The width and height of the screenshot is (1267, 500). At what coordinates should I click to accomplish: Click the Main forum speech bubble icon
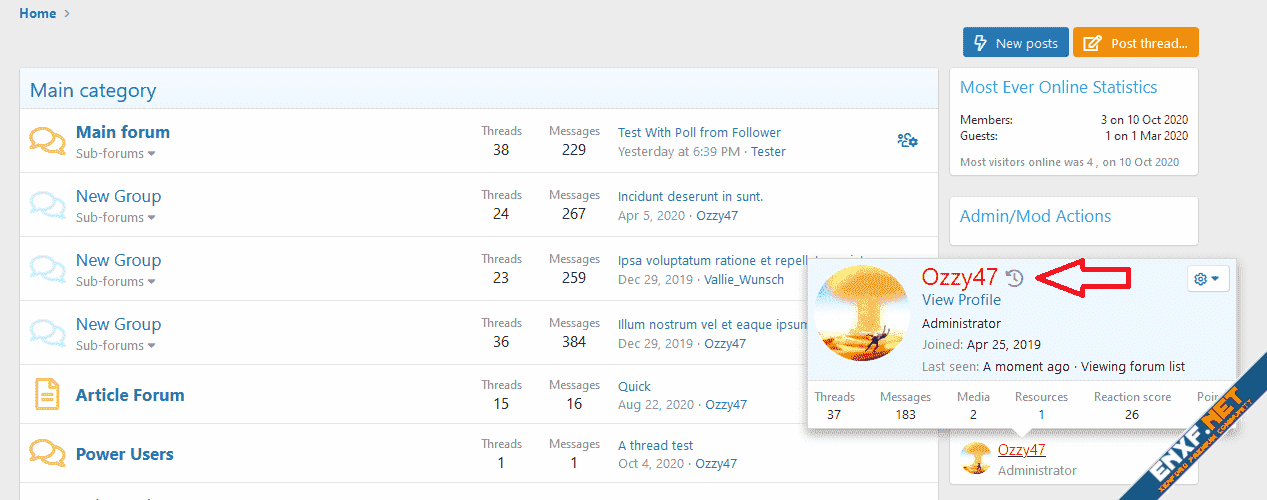coord(47,141)
